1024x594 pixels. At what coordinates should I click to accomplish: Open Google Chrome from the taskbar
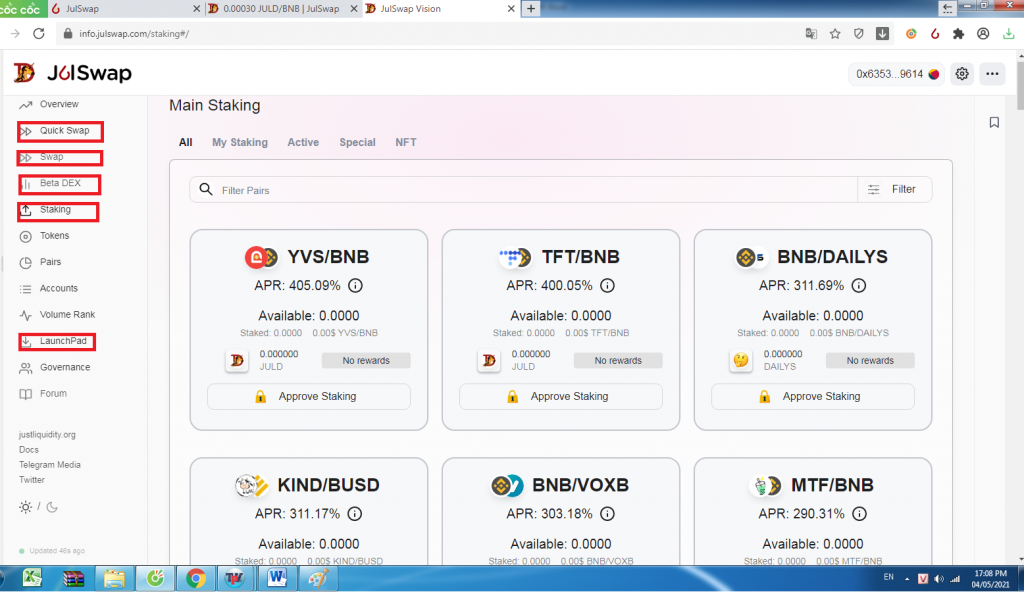tap(195, 578)
